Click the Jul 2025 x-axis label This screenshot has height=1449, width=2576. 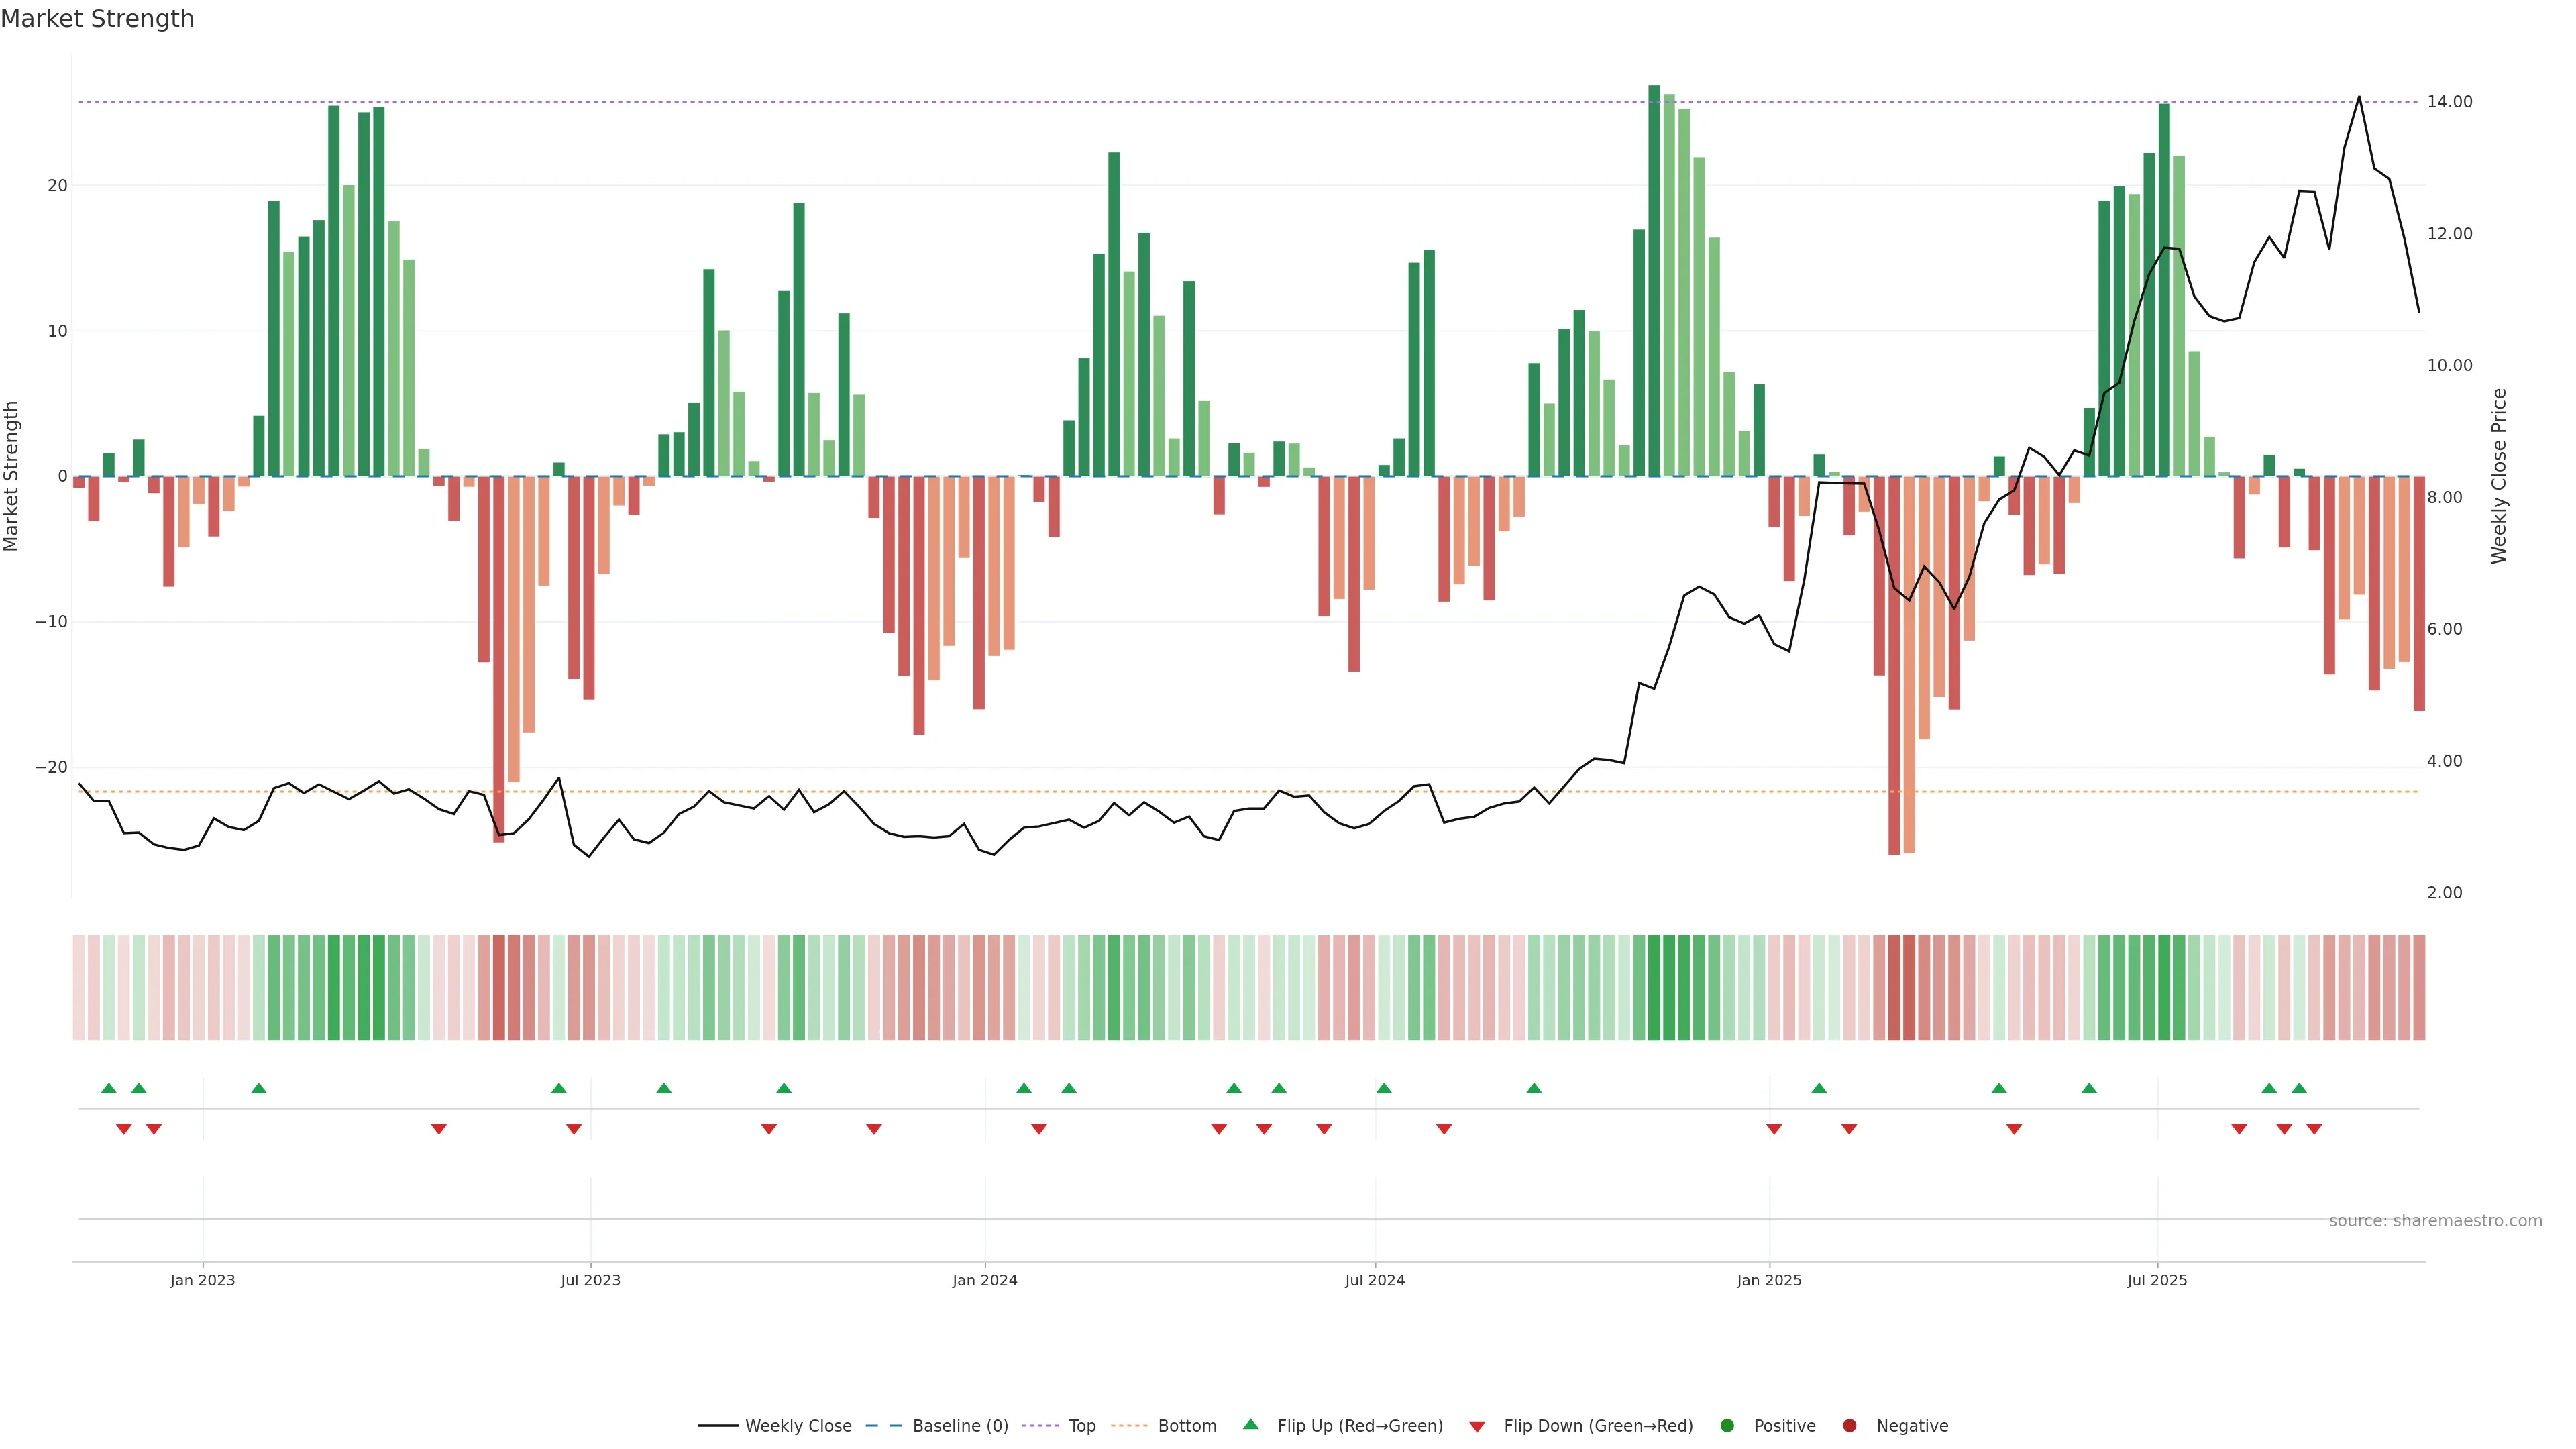(2157, 1280)
